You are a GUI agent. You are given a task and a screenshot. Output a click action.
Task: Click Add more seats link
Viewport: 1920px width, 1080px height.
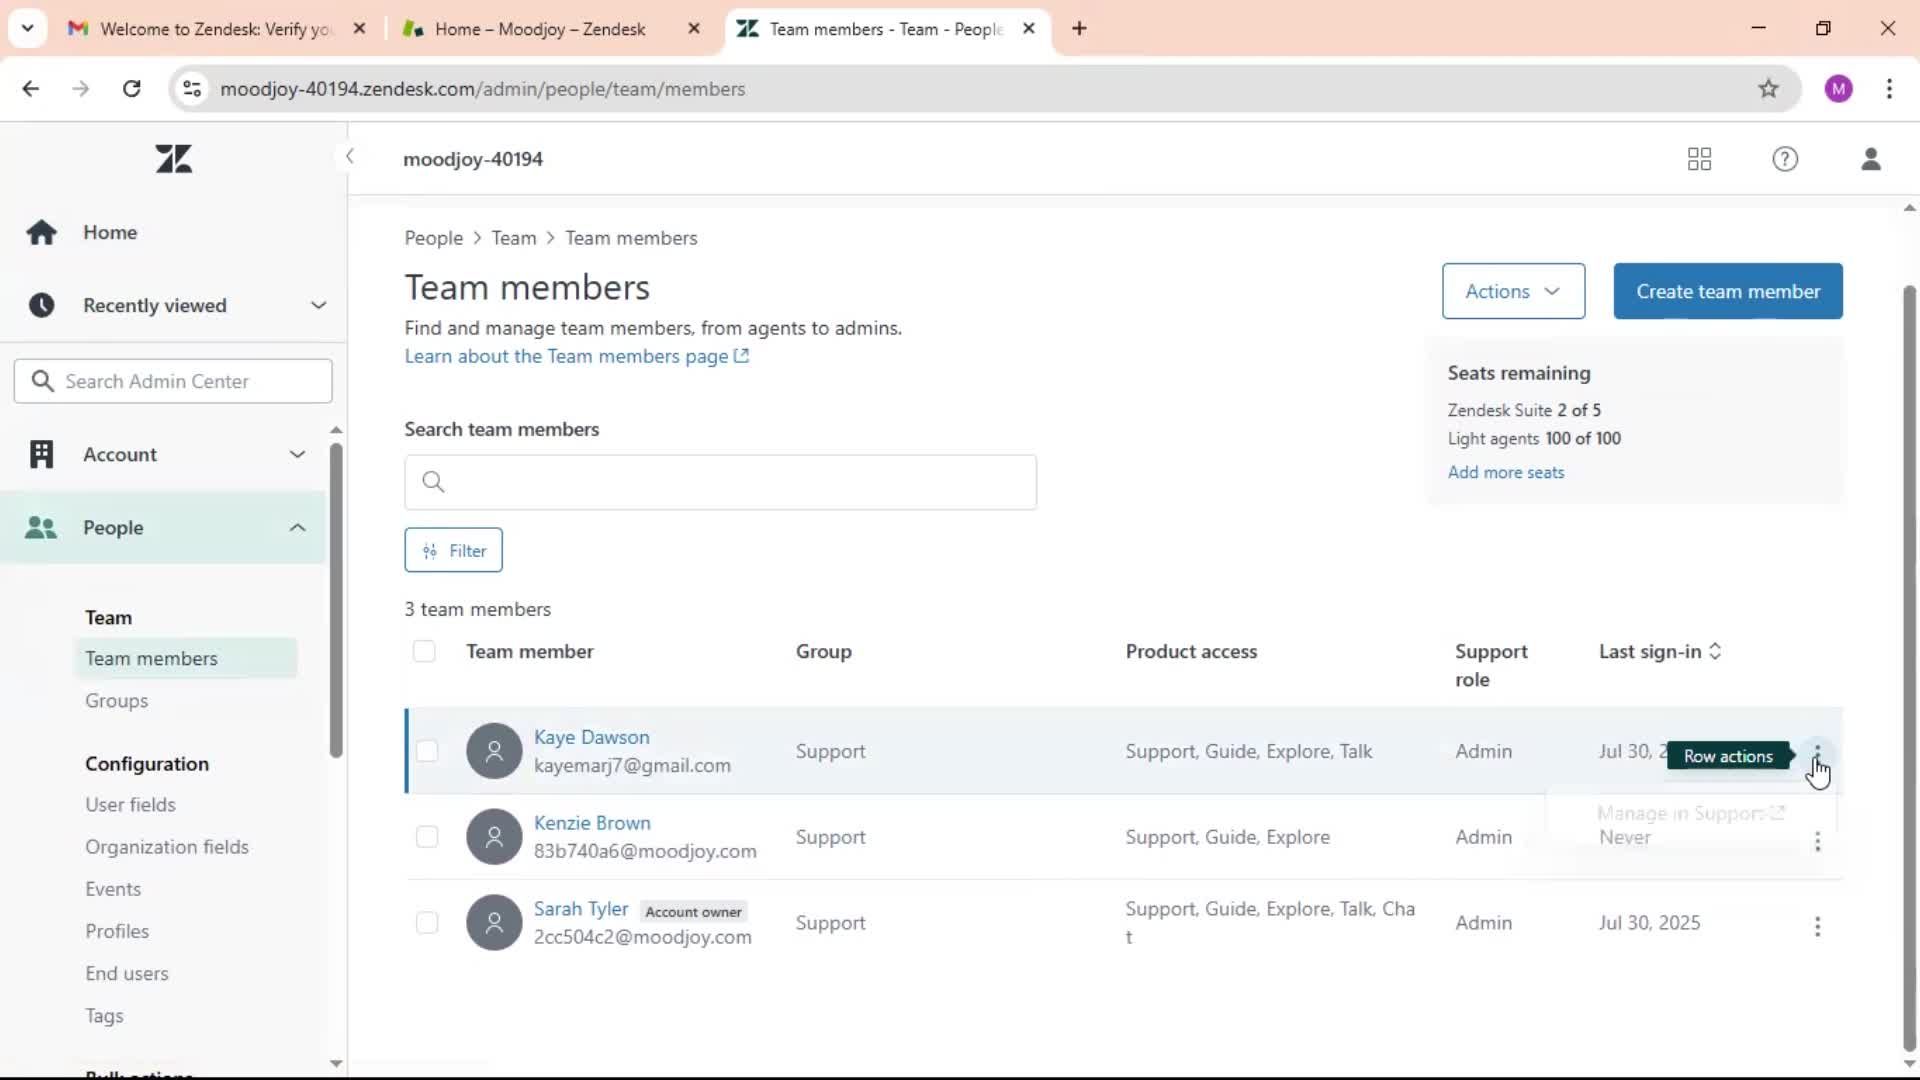1506,472
